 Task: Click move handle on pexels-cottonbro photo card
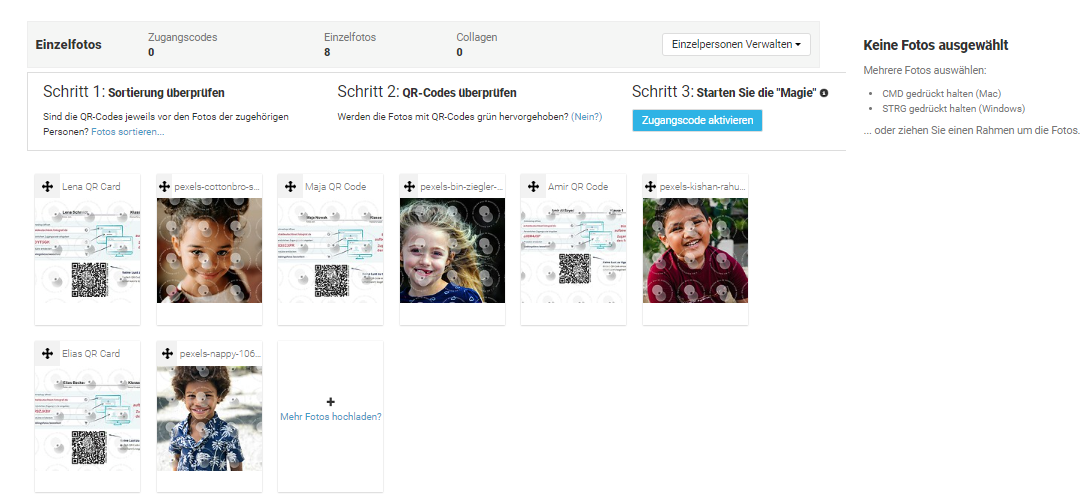165,186
